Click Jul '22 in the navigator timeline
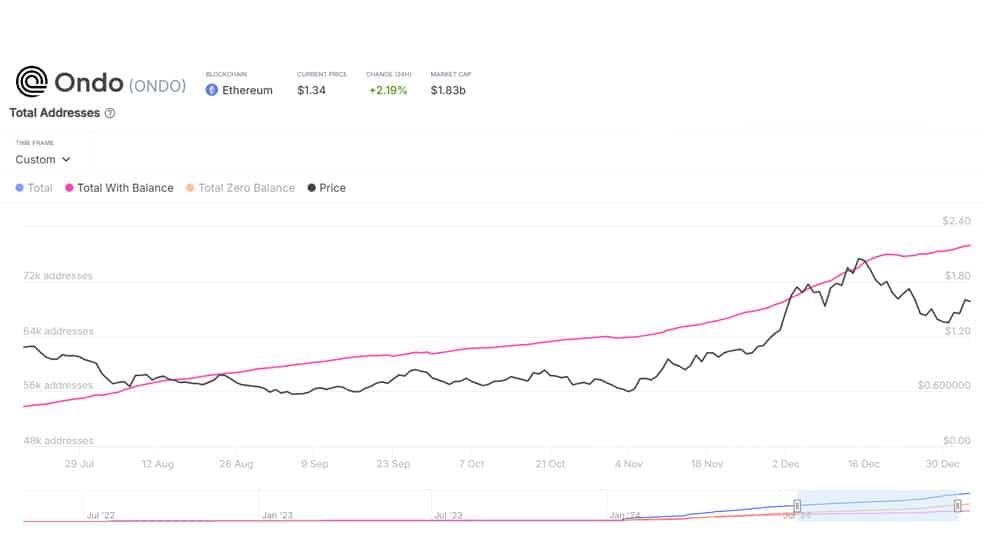This screenshot has height=554, width=984. pos(100,515)
